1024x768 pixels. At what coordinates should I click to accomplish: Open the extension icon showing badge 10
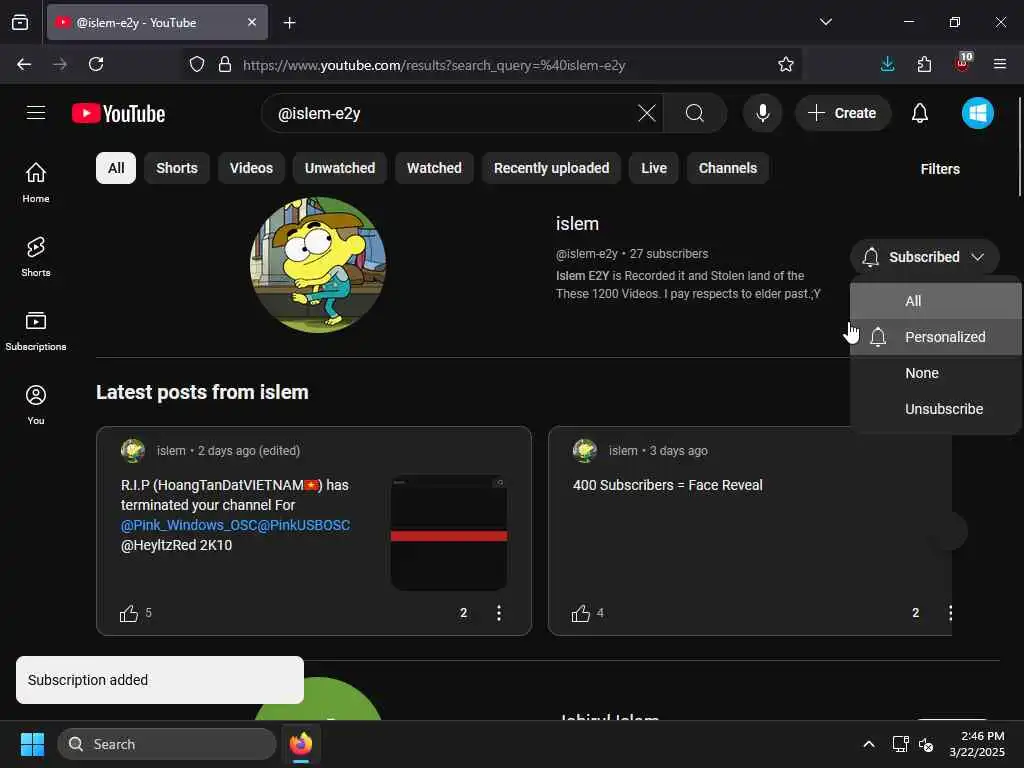[963, 63]
